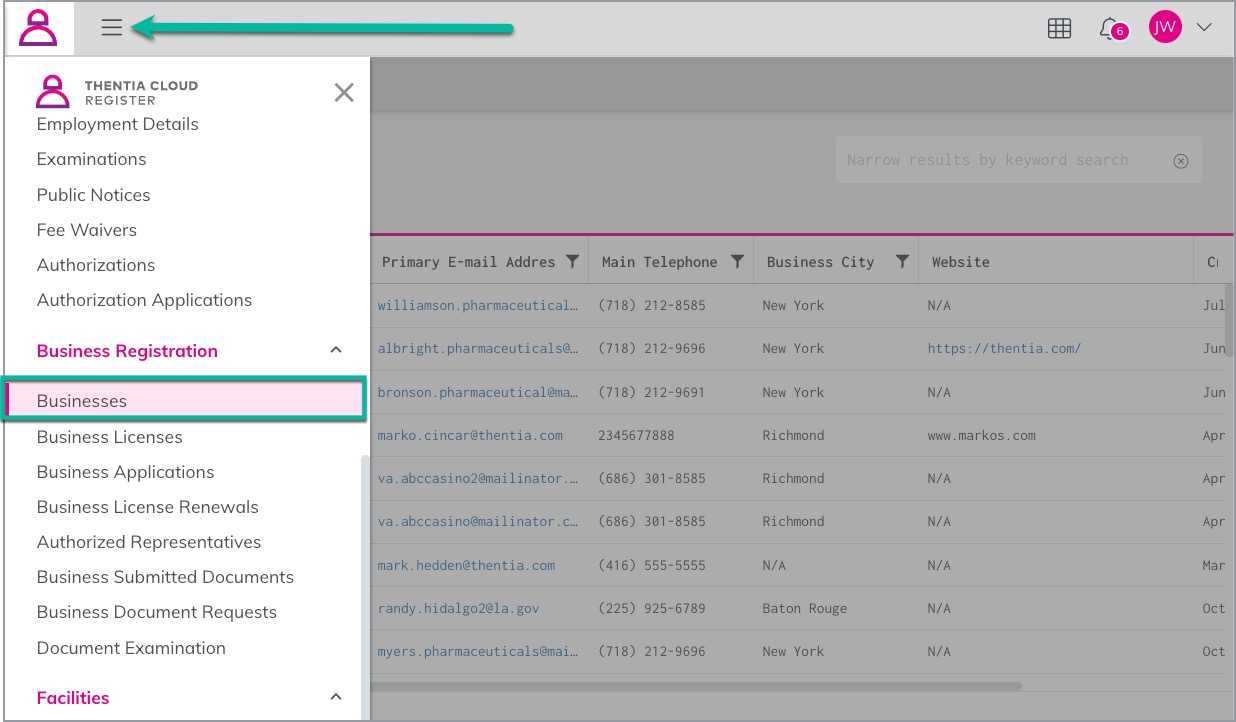
Task: Open Public Notices
Action: click(94, 195)
